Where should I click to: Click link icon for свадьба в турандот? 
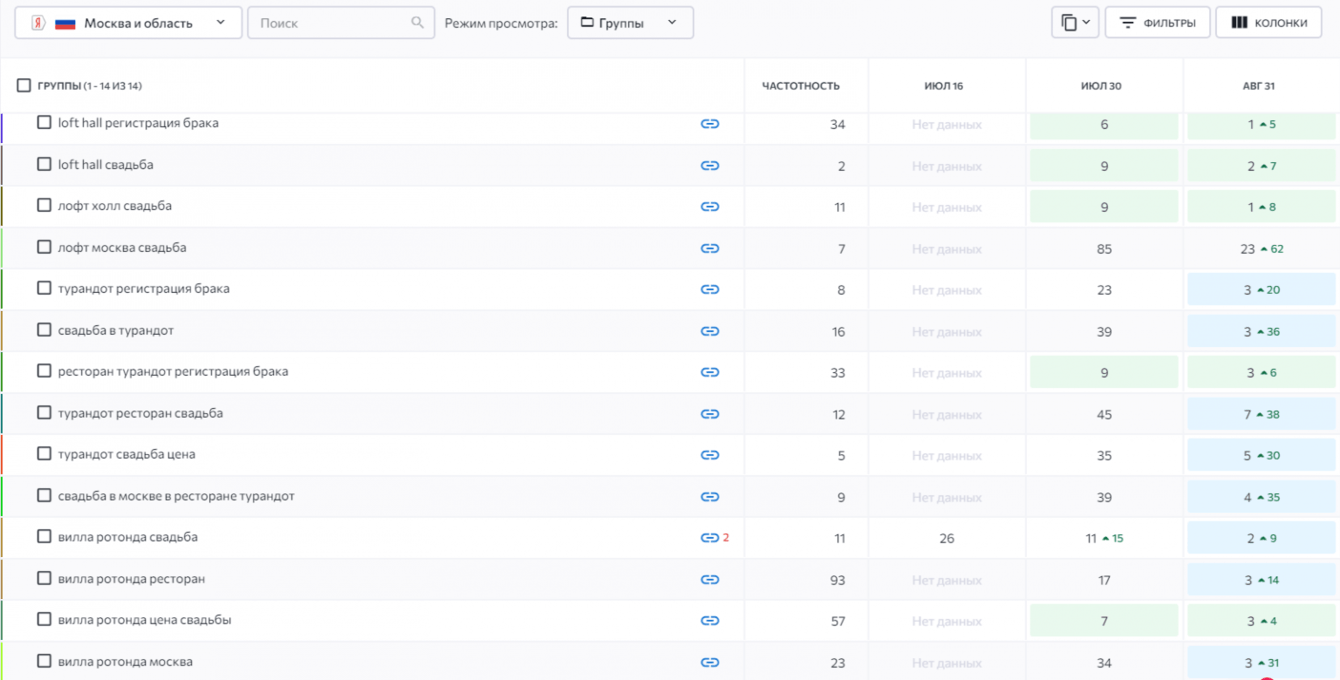[x=710, y=332]
